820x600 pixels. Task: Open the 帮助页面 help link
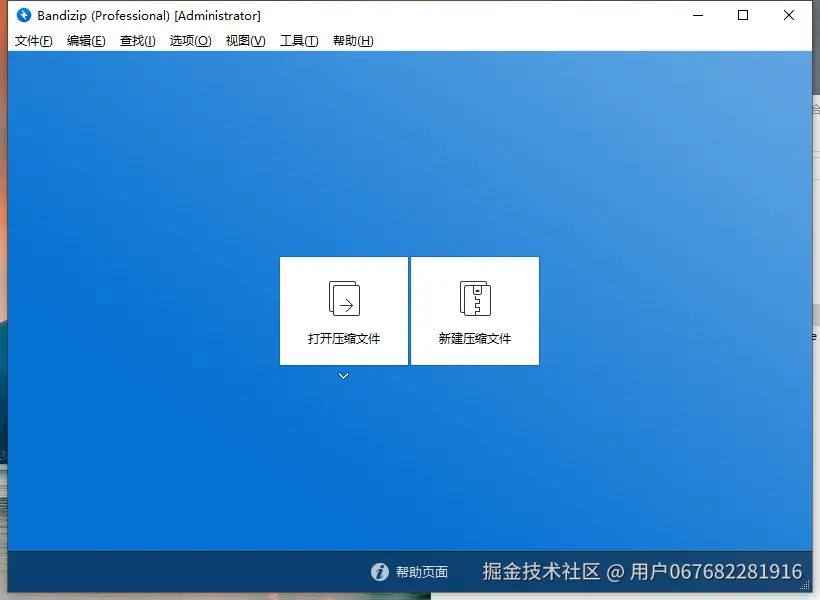(424, 572)
